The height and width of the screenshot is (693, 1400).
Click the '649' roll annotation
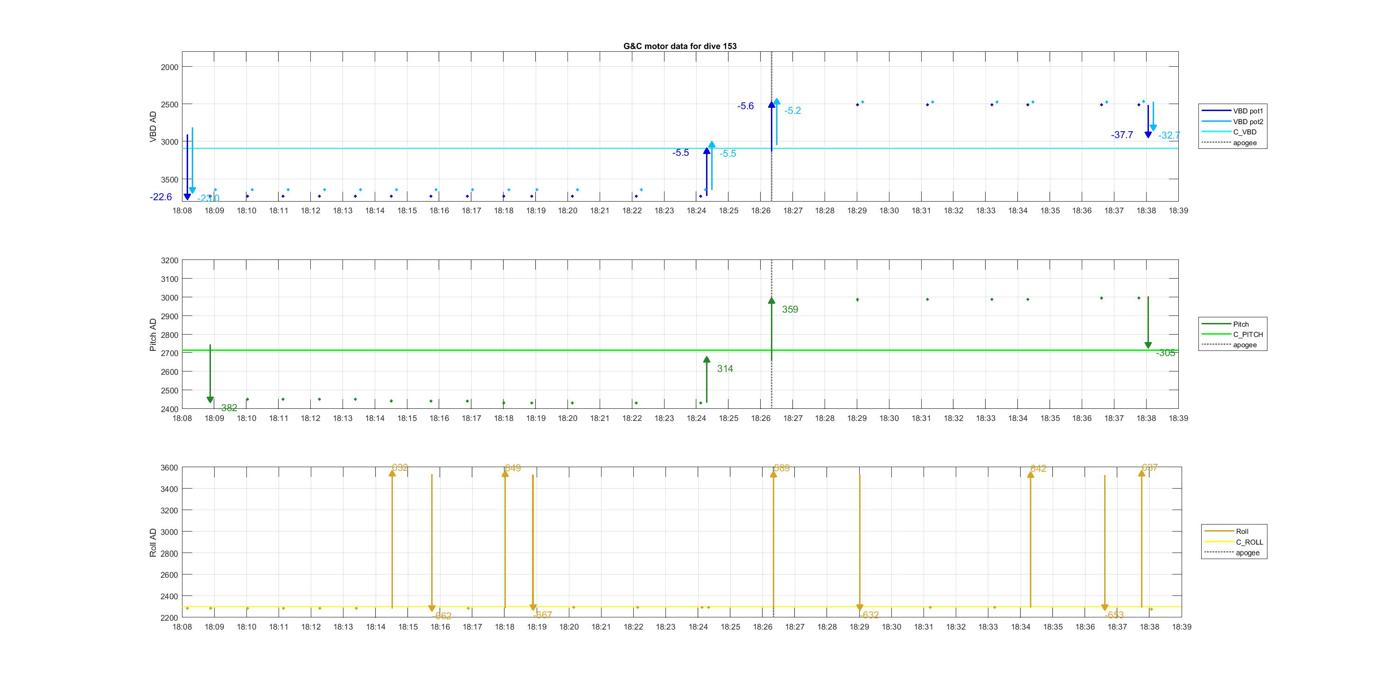click(513, 468)
